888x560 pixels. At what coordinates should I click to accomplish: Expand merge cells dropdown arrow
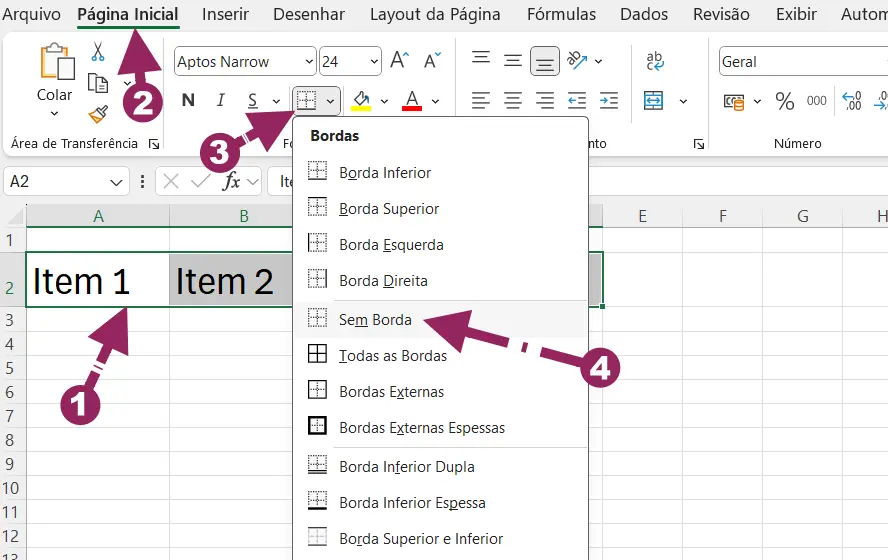pos(684,101)
